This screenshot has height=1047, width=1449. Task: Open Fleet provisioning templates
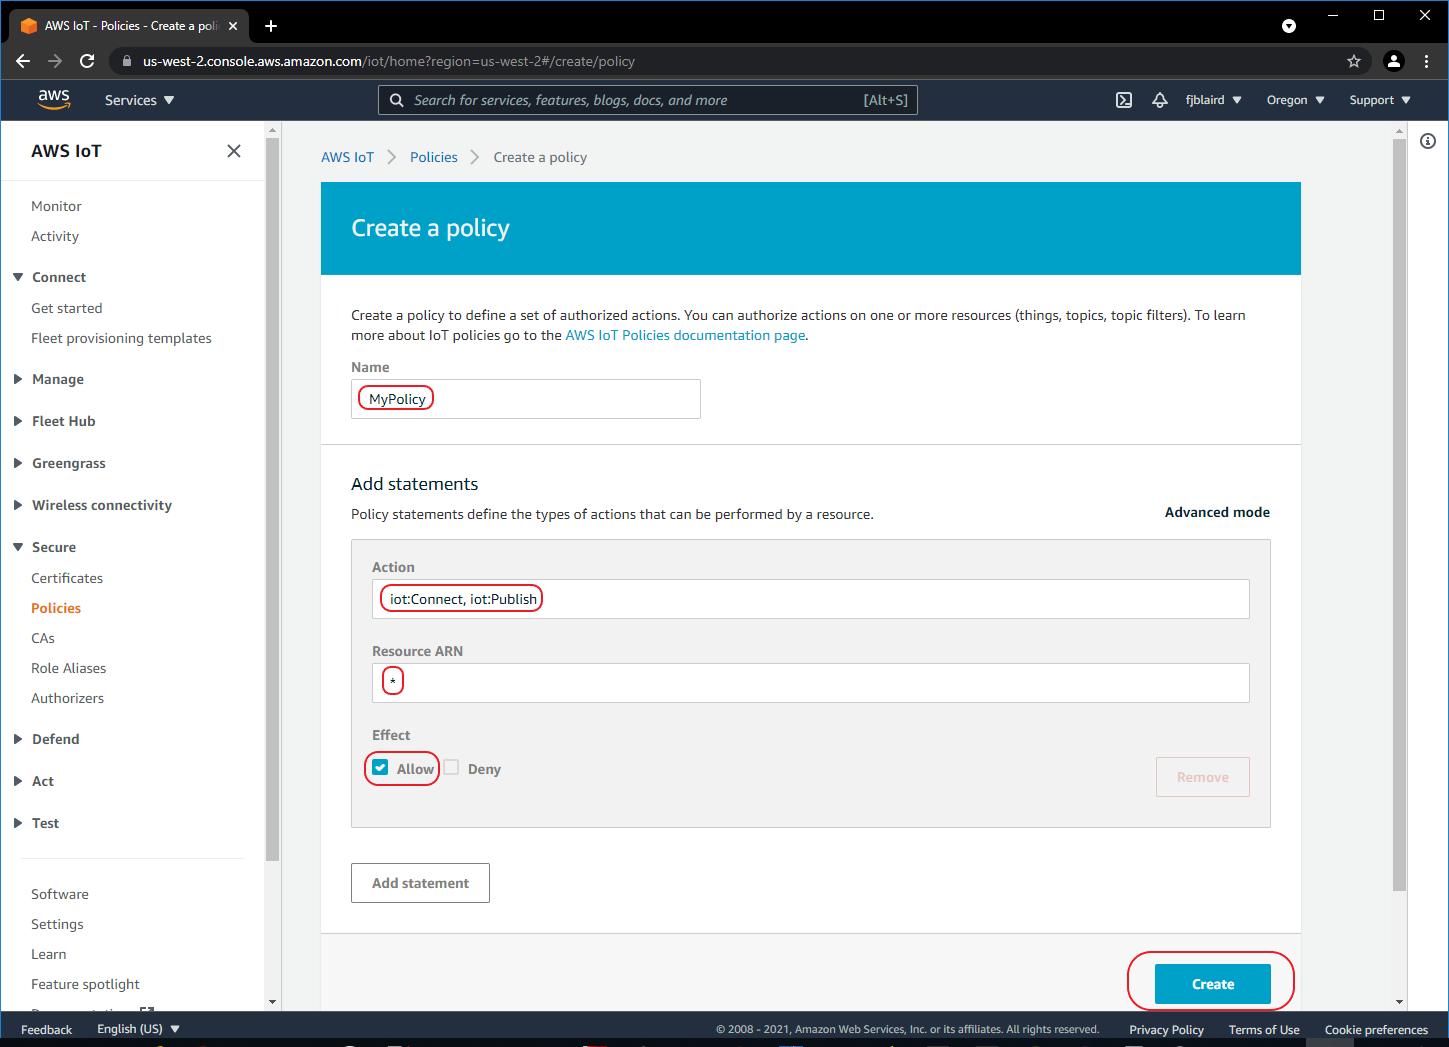tap(121, 338)
